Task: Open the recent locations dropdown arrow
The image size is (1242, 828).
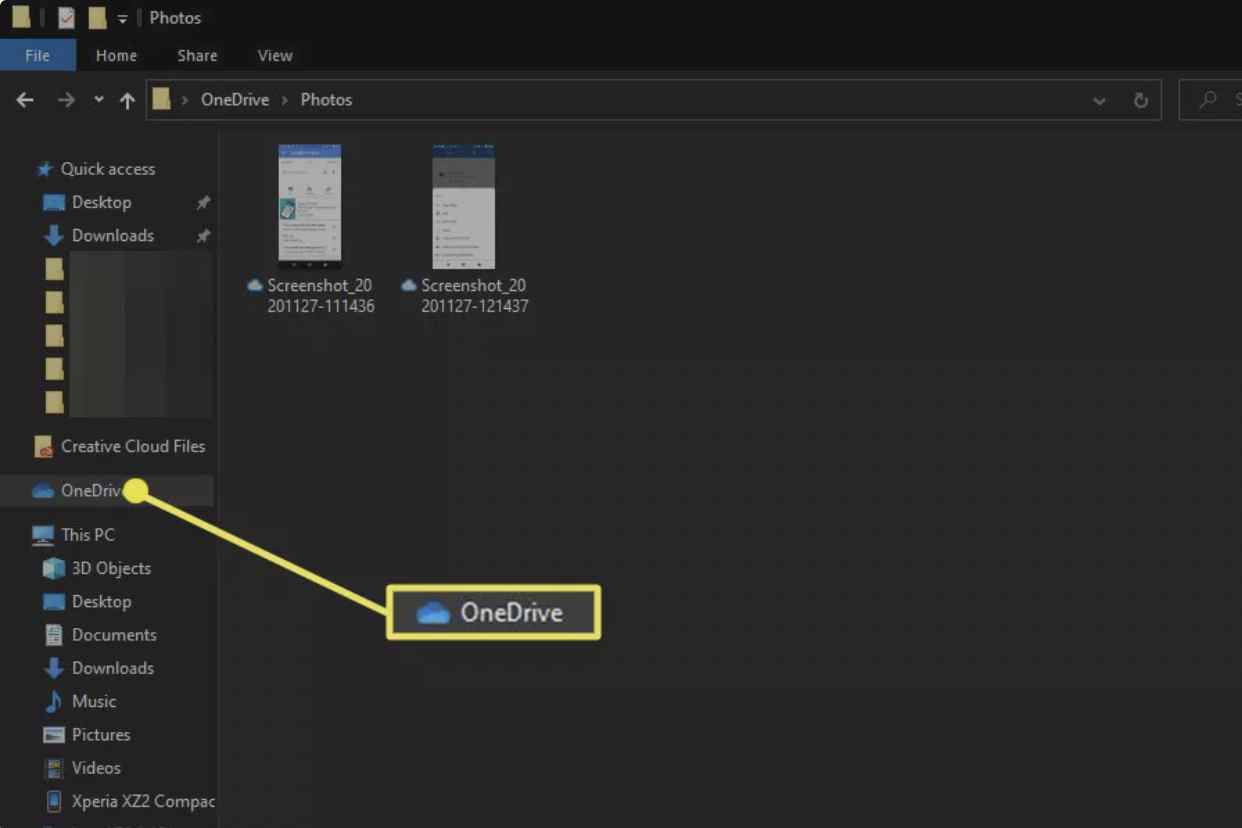Action: coord(98,100)
